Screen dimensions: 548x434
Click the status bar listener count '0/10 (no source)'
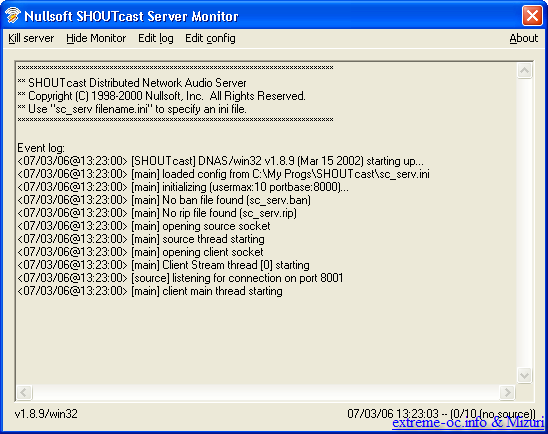(x=493, y=414)
